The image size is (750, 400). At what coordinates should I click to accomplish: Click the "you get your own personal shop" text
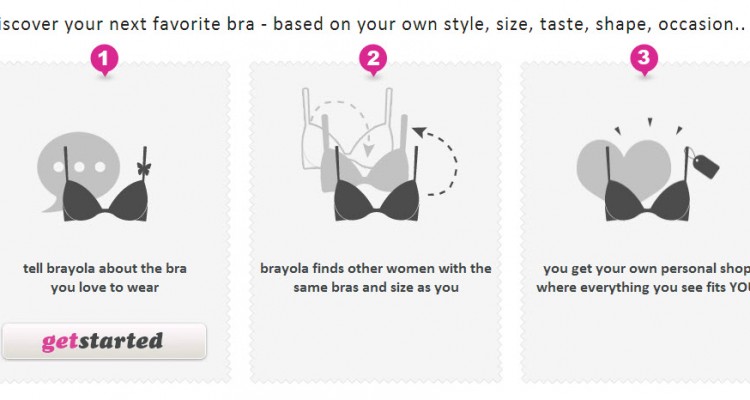coord(645,268)
